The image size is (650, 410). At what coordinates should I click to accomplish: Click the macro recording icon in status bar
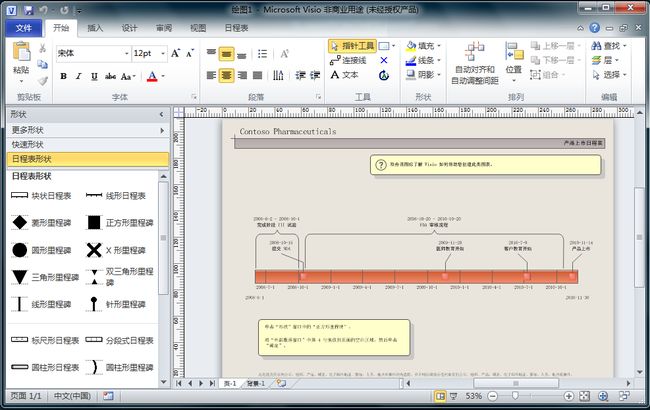pyautogui.click(x=108, y=396)
